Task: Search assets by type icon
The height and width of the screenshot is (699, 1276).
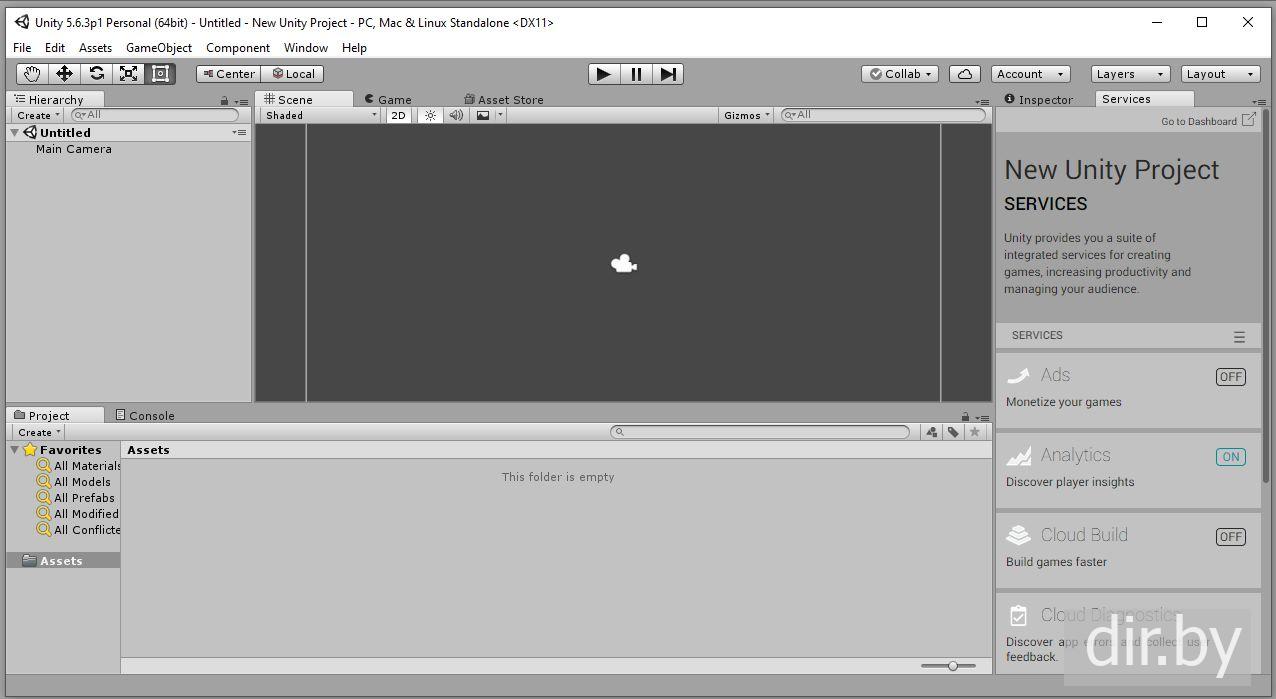Action: coord(932,432)
